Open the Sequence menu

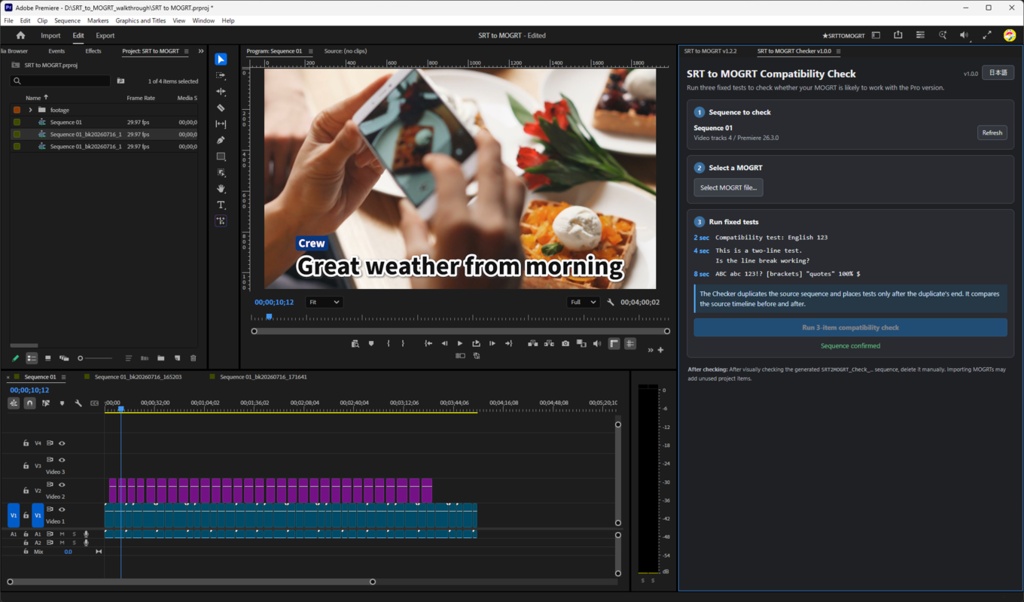tap(67, 20)
